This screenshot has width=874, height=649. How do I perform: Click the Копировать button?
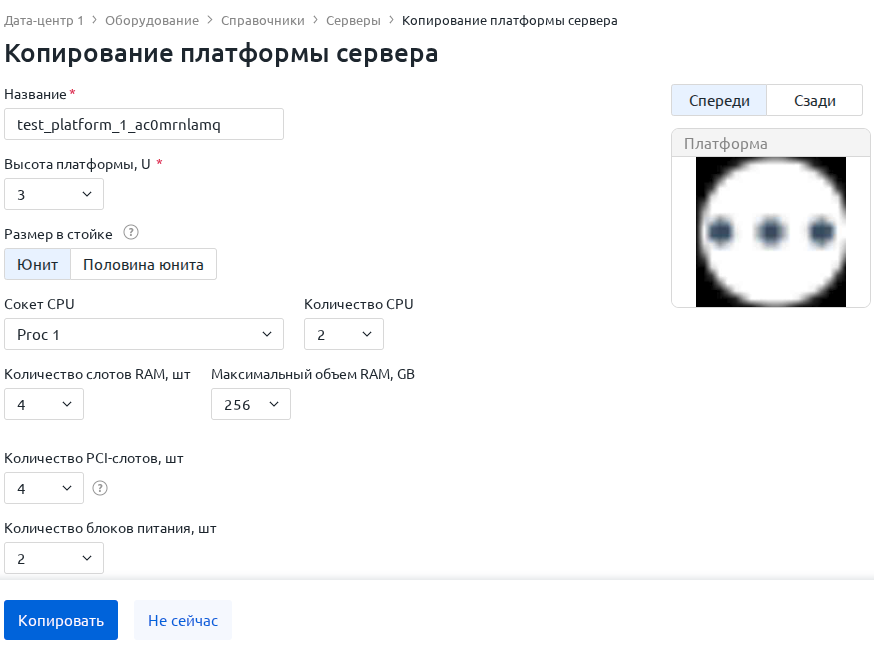click(x=61, y=620)
